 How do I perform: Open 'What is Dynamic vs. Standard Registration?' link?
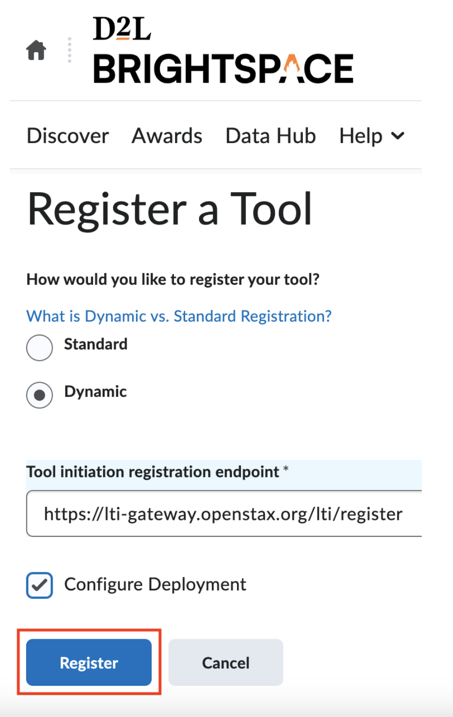tap(179, 316)
